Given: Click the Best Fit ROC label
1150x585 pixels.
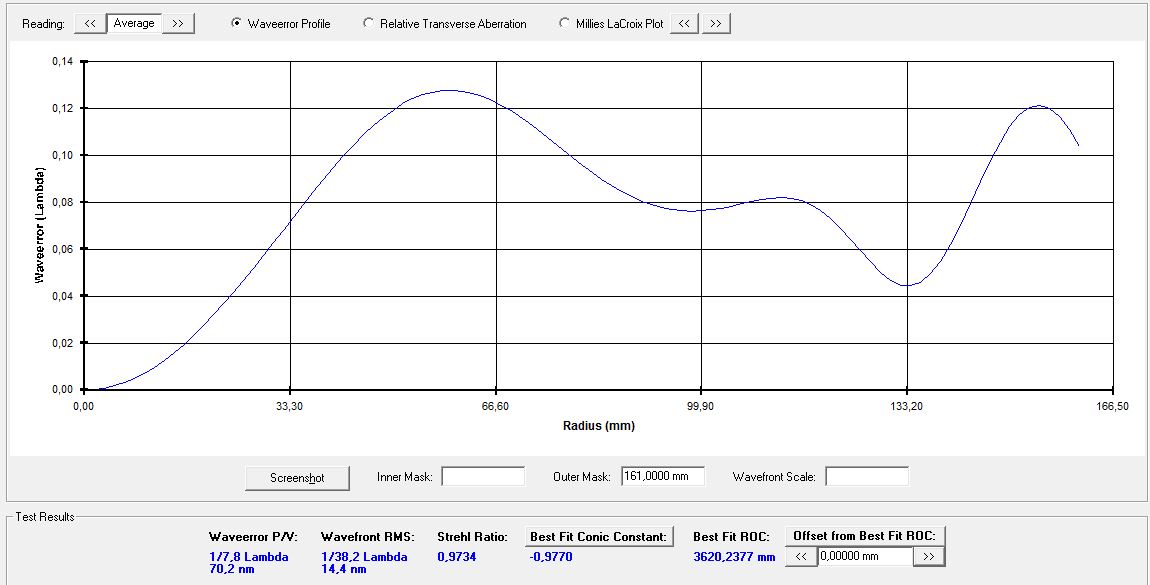Looking at the screenshot, I should pos(731,537).
